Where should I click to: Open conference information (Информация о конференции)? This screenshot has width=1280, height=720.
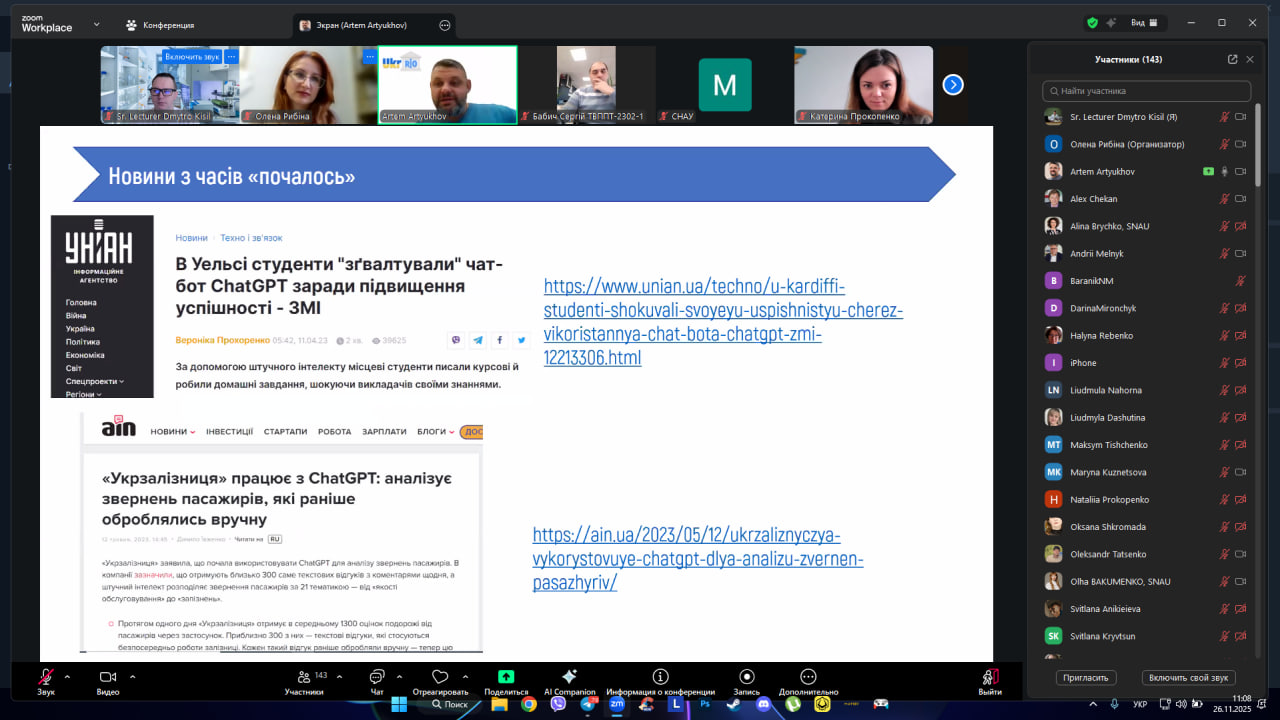[x=659, y=677]
